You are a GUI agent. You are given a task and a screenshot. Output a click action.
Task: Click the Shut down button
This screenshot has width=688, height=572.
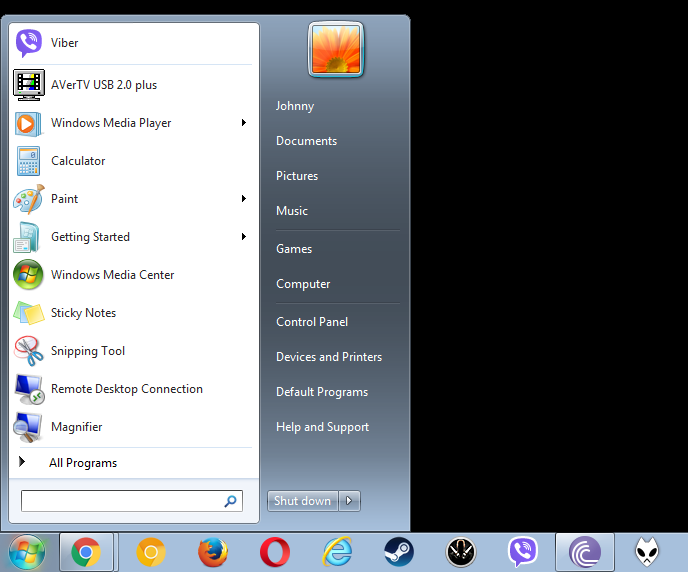303,501
